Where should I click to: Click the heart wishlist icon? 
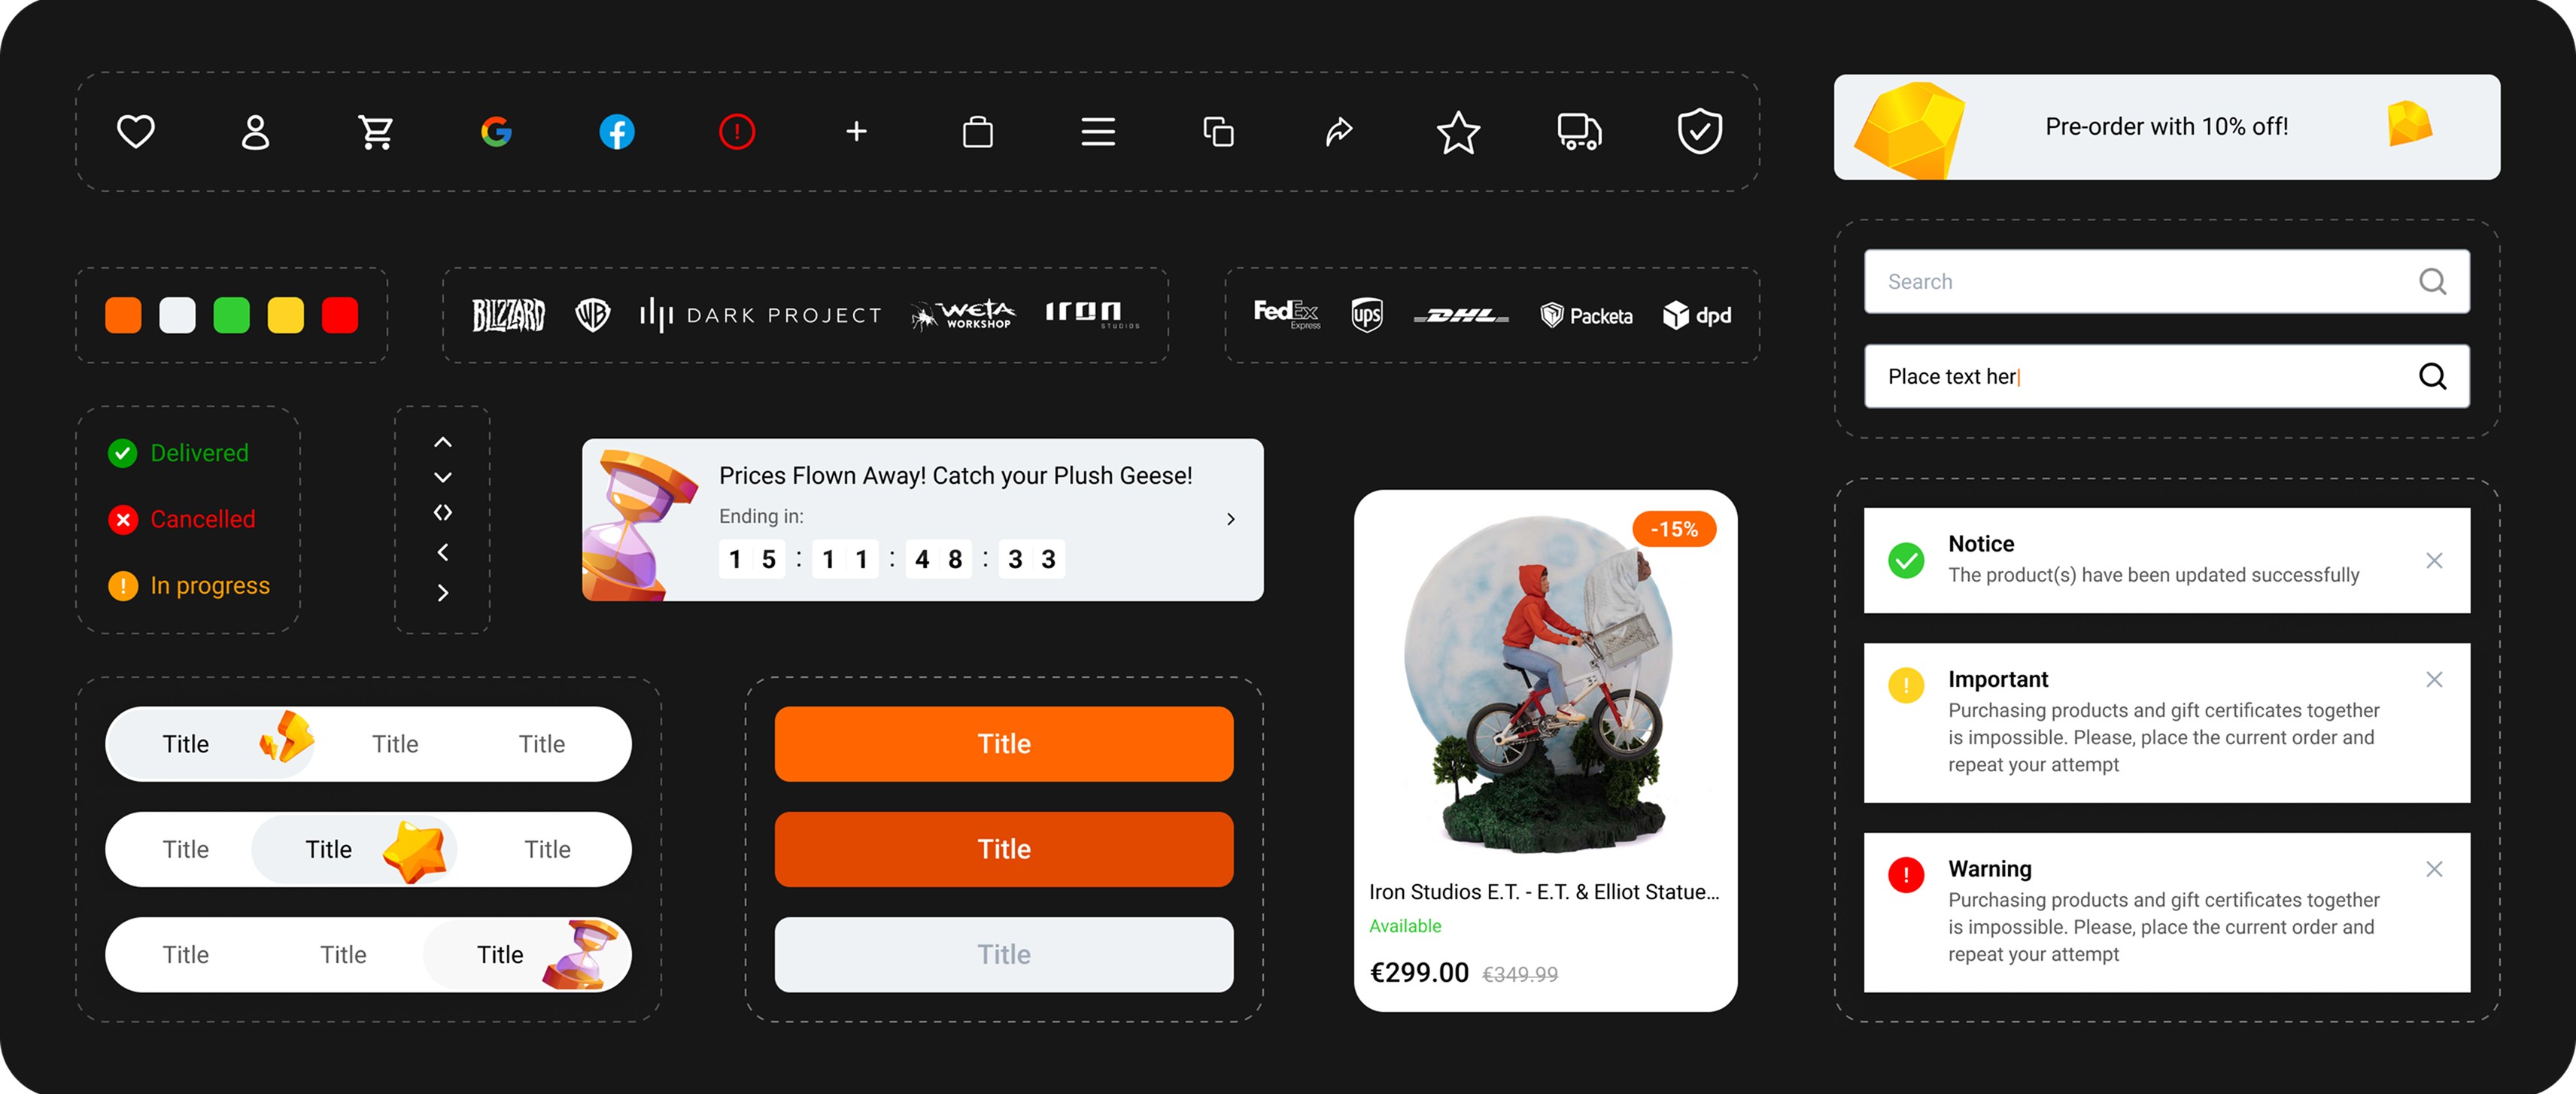click(x=136, y=131)
